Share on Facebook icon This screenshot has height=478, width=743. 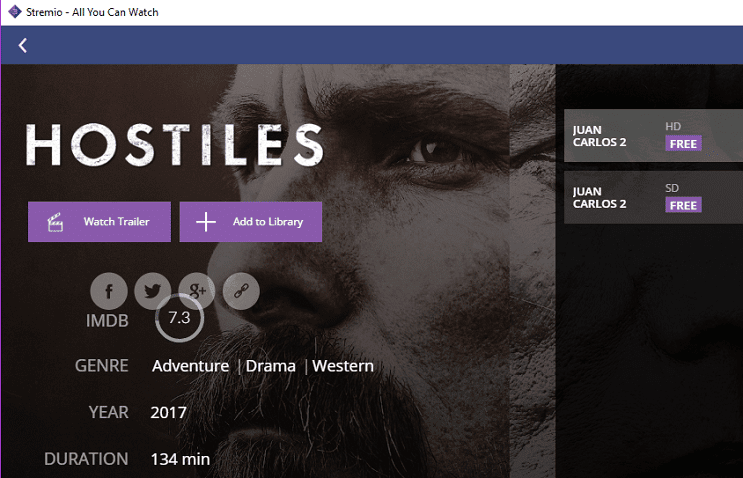[x=109, y=291]
